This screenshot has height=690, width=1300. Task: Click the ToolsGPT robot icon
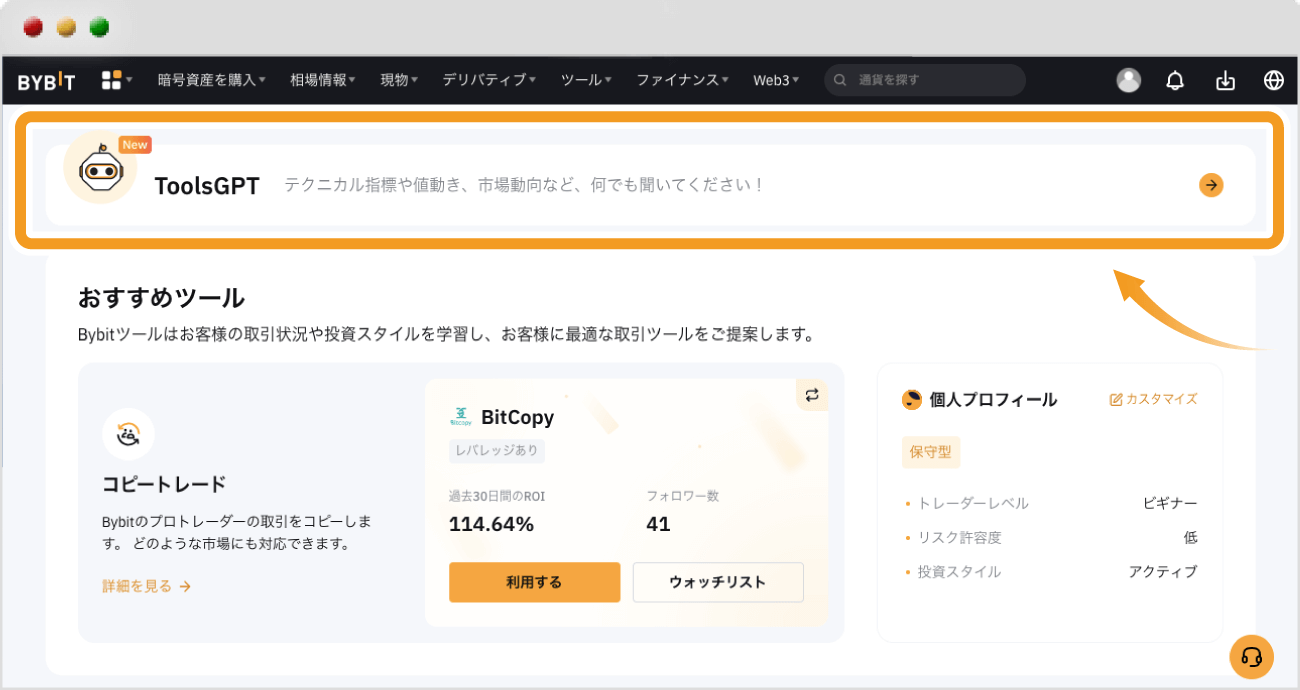point(100,168)
